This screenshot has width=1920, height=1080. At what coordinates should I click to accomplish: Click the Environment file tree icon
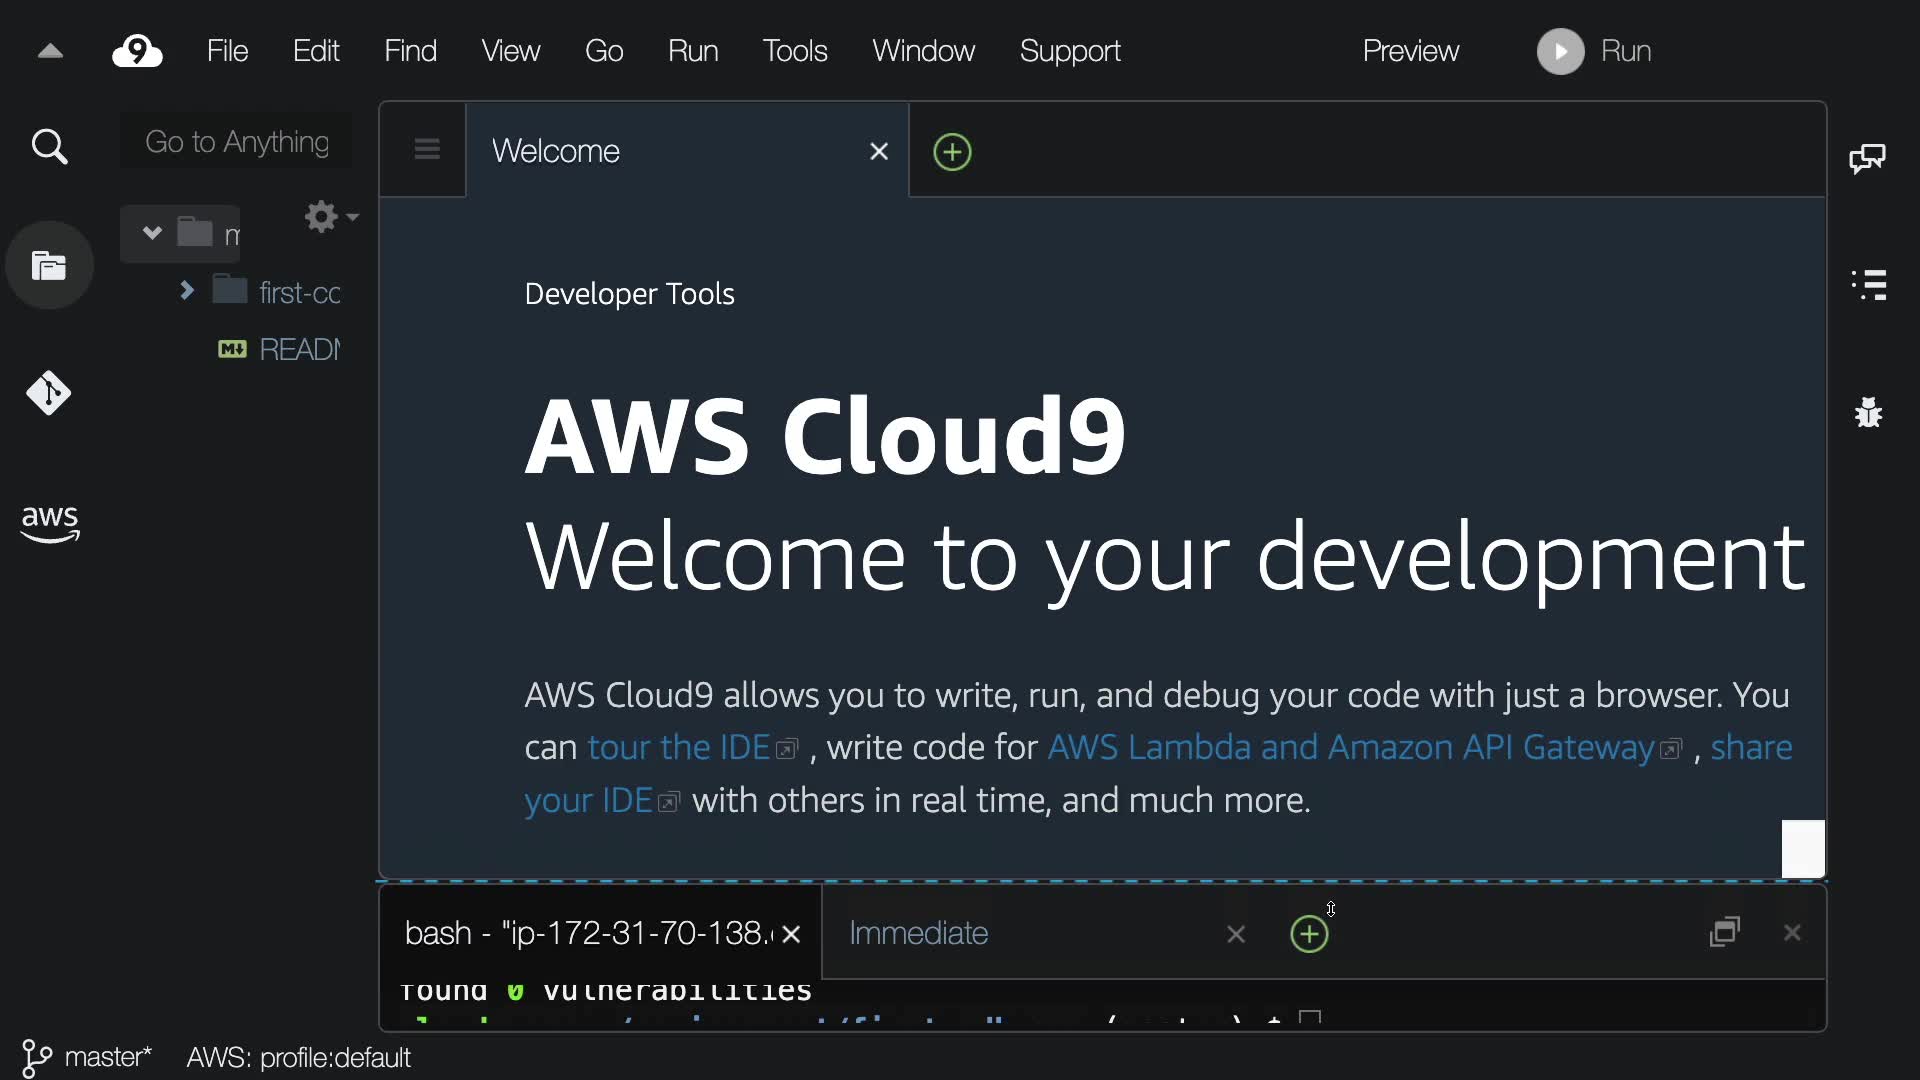(49, 266)
